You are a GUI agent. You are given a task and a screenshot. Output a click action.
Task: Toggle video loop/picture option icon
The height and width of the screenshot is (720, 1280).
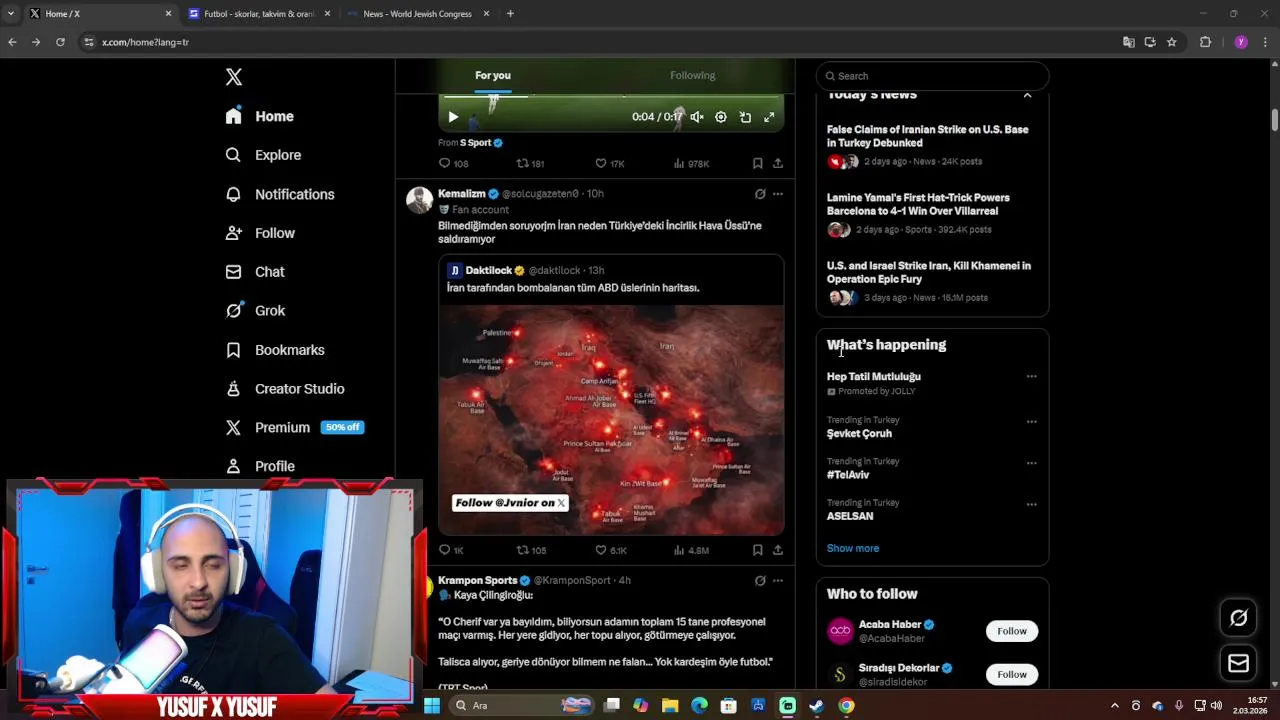(745, 117)
